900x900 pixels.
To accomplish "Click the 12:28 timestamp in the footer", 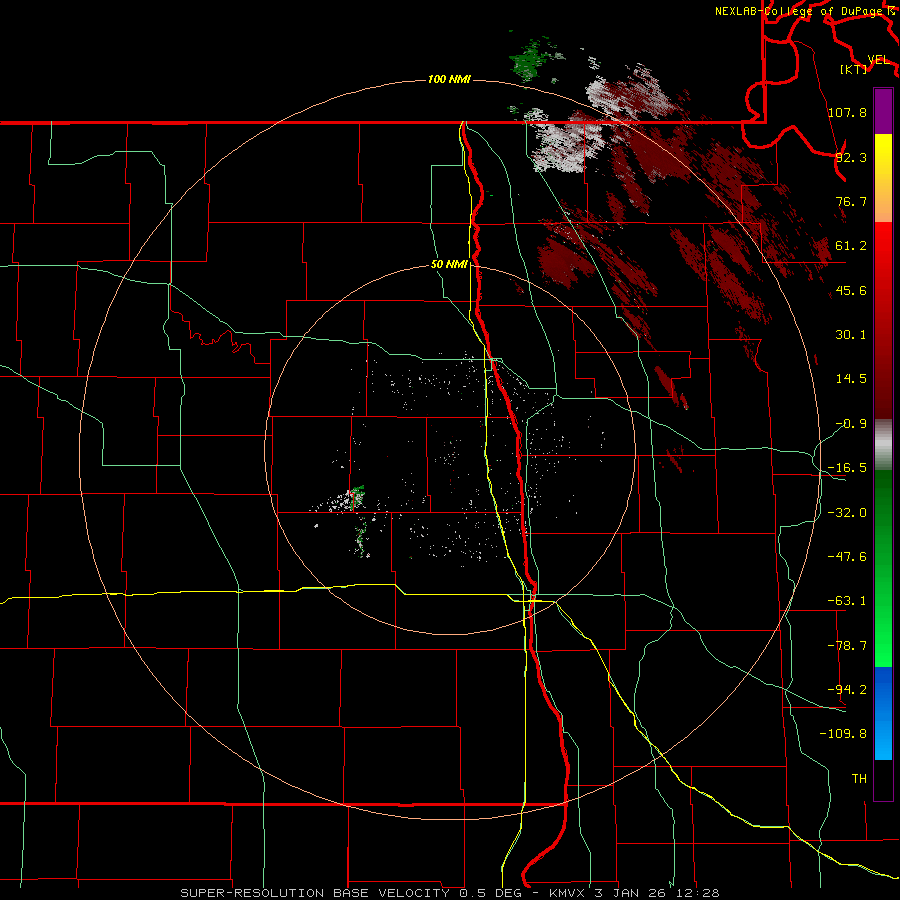I will tap(700, 893).
